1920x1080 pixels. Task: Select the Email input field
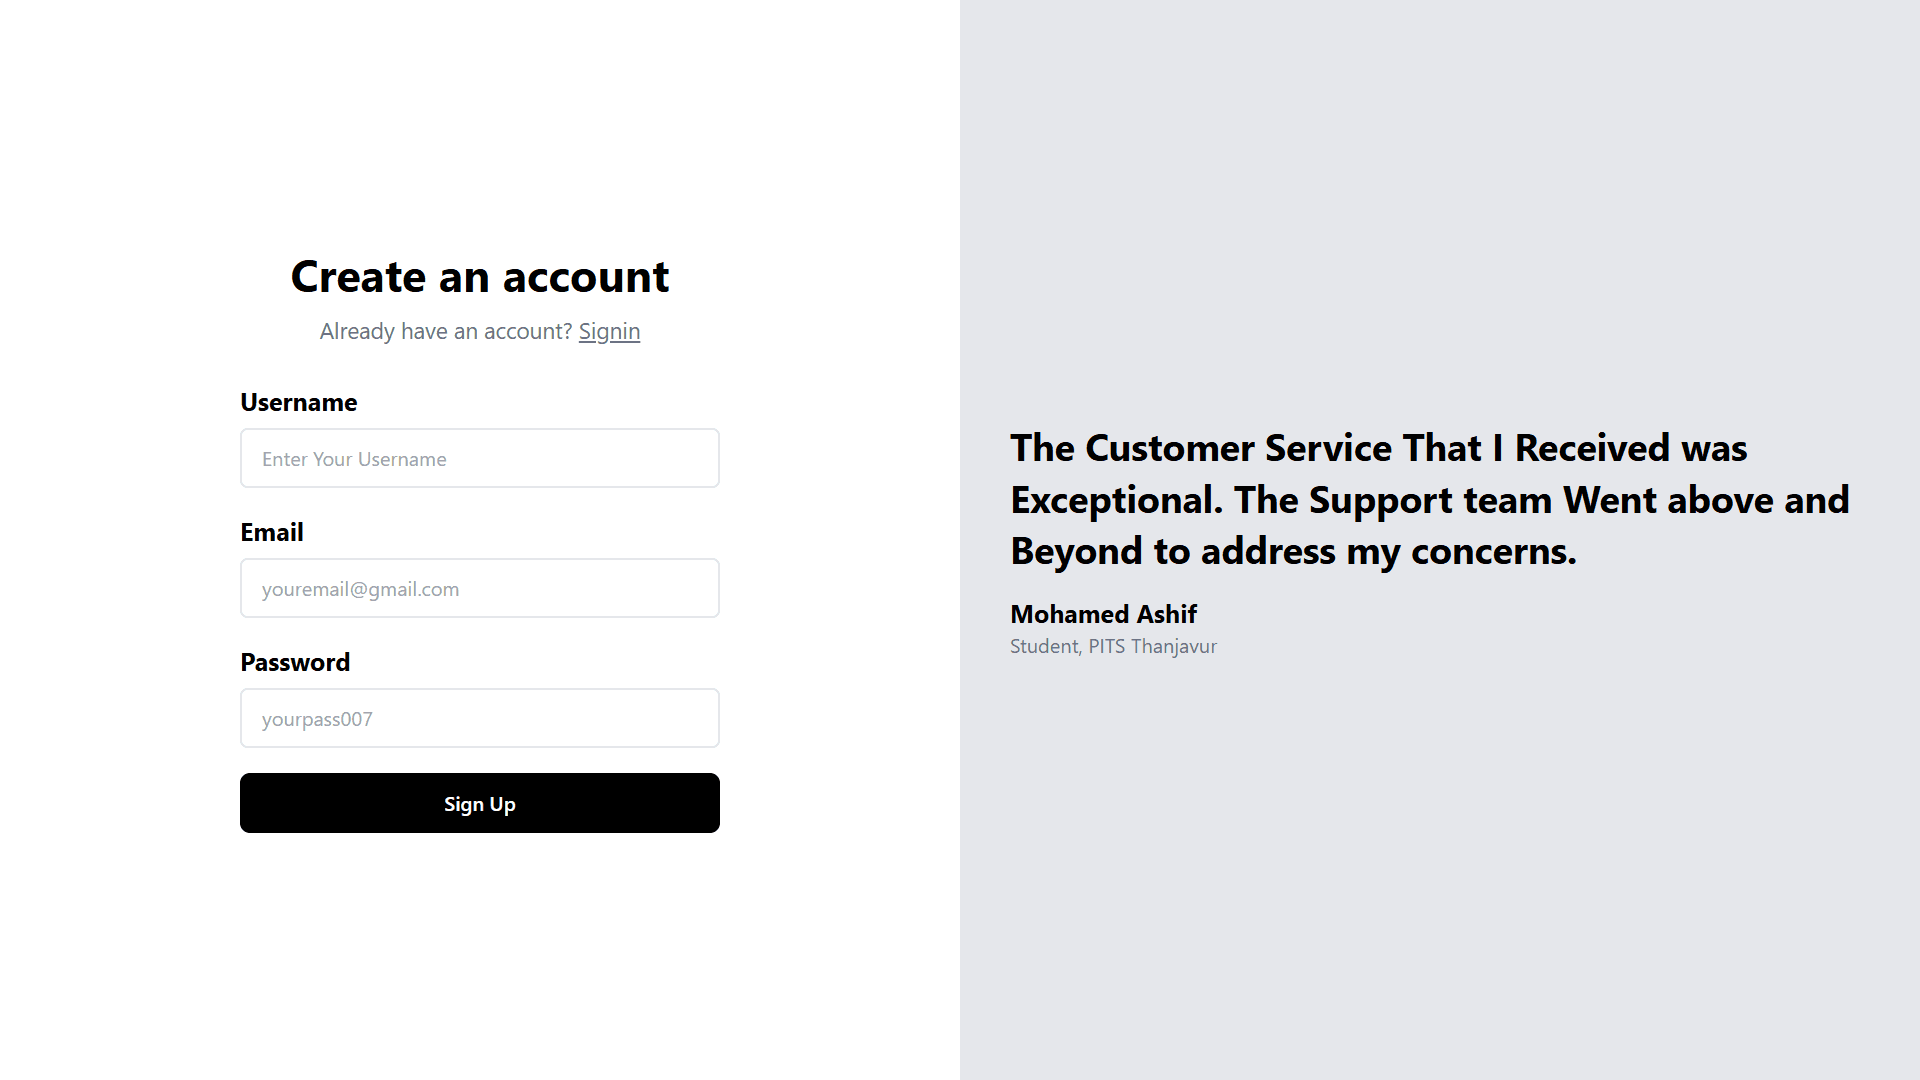point(480,588)
